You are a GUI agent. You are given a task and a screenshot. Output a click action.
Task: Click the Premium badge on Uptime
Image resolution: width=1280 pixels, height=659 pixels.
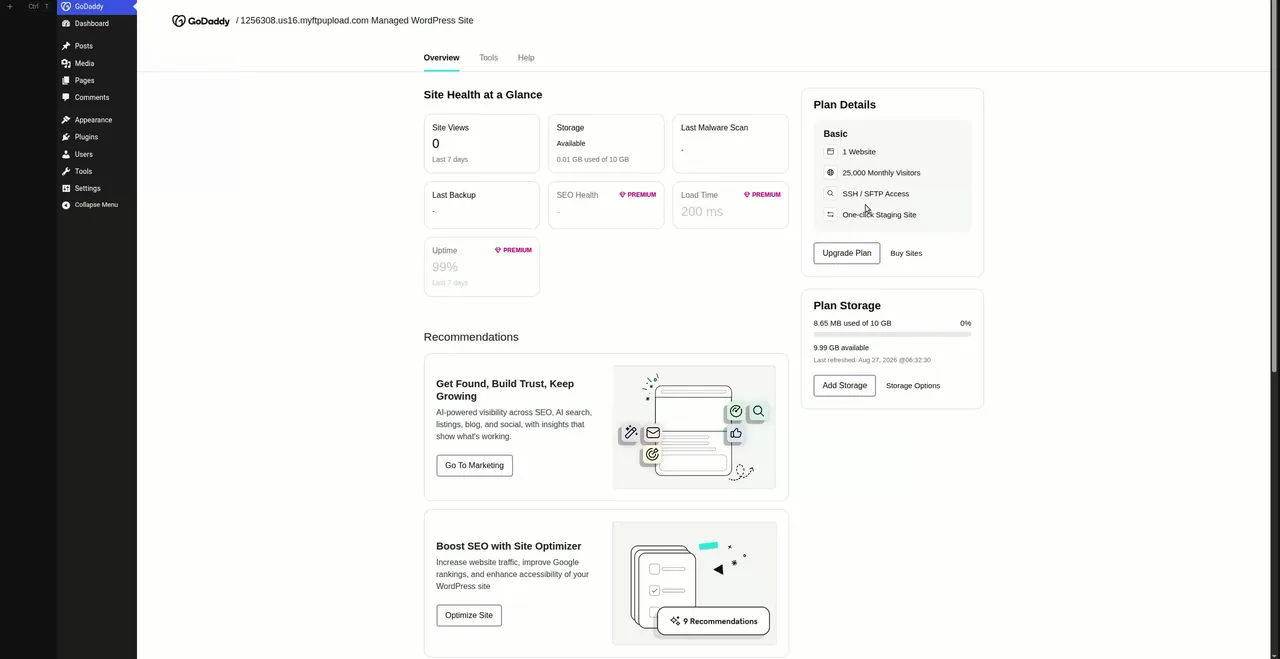pyautogui.click(x=513, y=250)
